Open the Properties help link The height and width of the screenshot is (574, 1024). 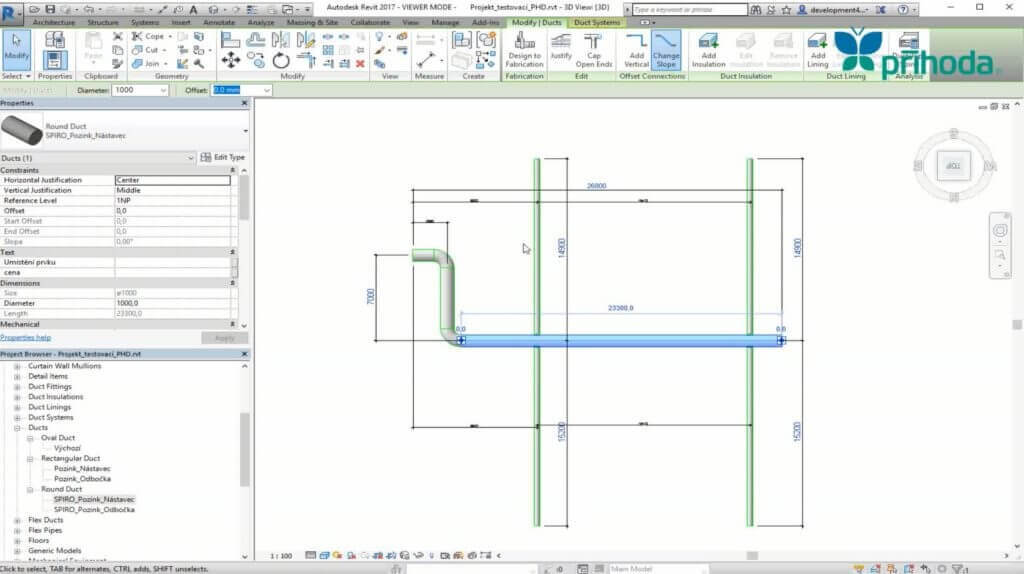point(25,337)
